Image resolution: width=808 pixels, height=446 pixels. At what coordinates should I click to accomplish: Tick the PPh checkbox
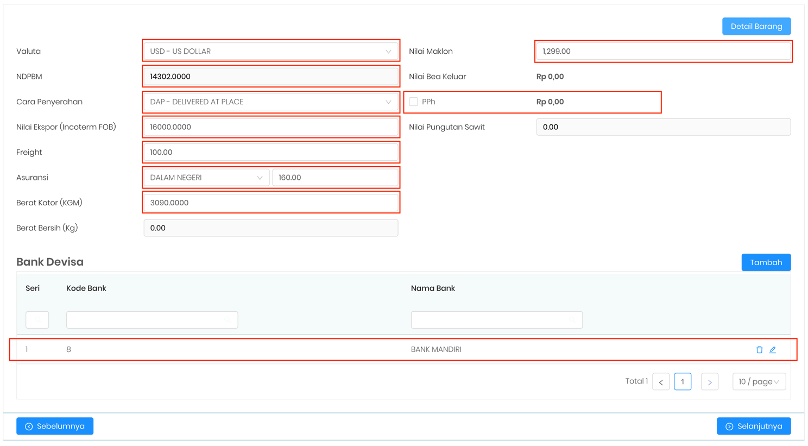click(x=414, y=102)
